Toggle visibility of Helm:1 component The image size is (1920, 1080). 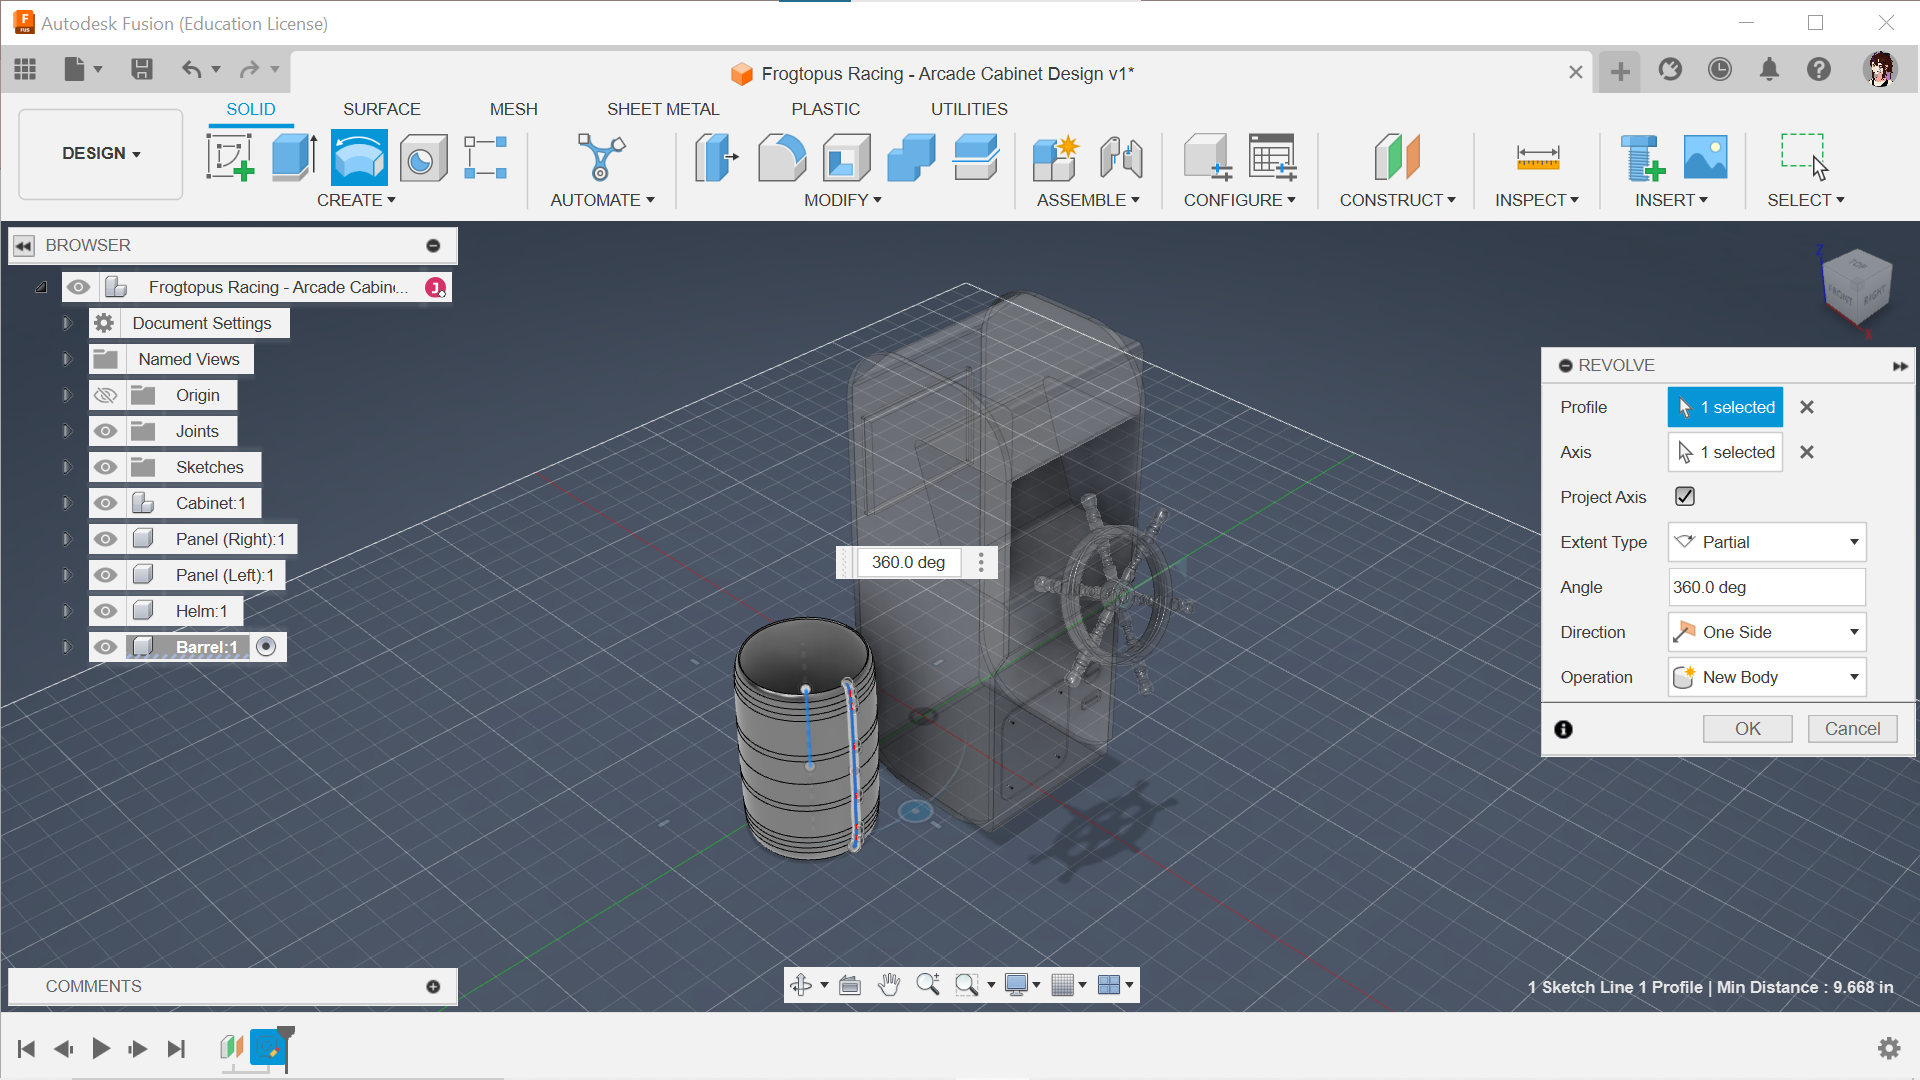[x=104, y=611]
